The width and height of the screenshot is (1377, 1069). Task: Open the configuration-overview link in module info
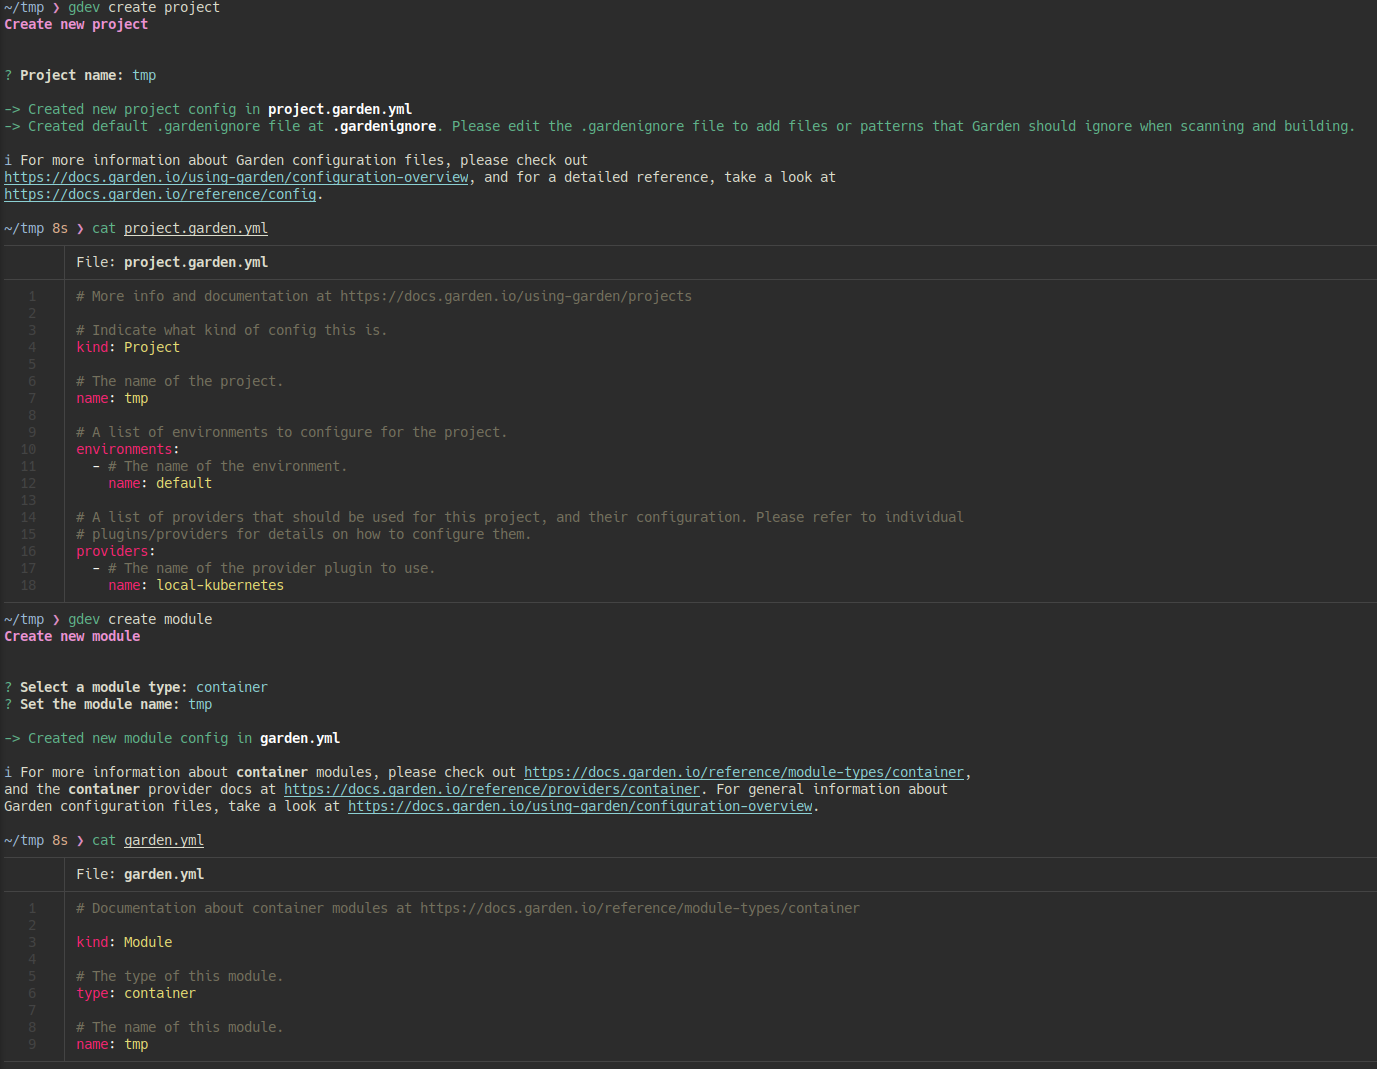point(580,806)
